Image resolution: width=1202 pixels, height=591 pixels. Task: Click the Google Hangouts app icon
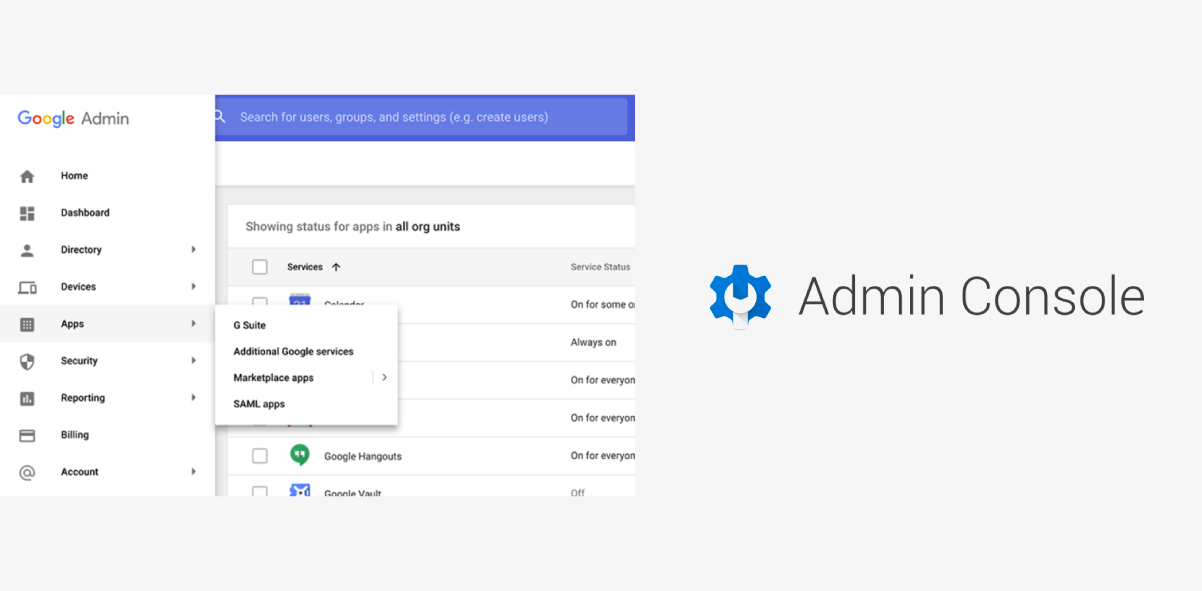pos(300,455)
